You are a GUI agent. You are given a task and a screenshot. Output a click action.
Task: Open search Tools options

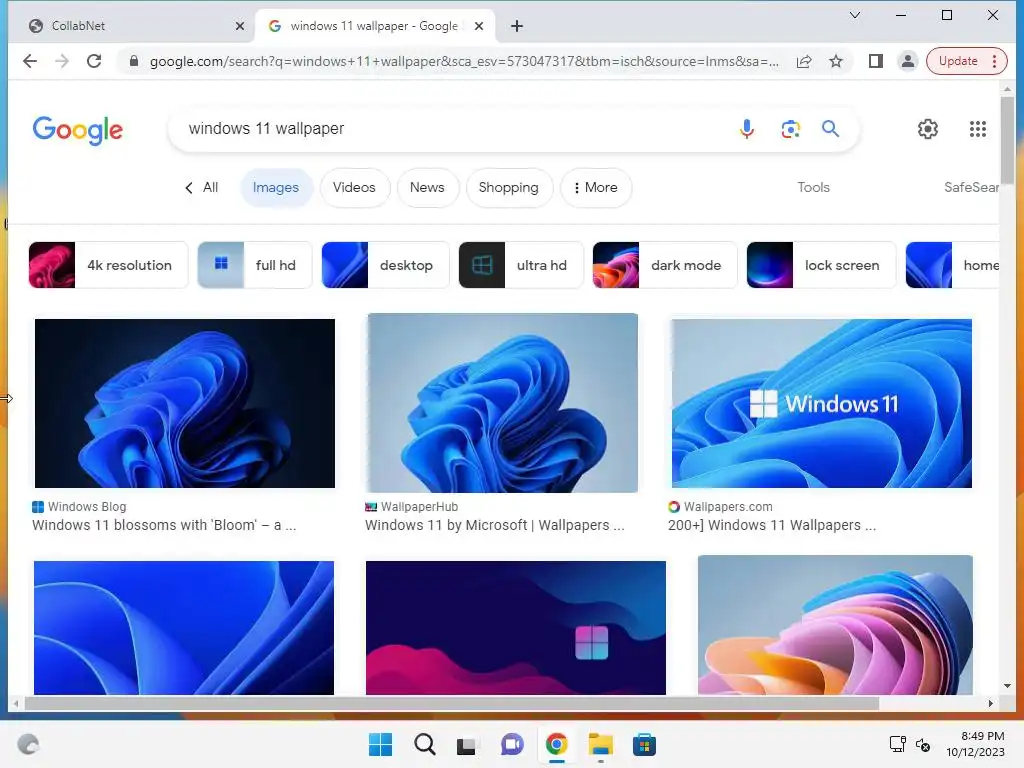point(813,187)
